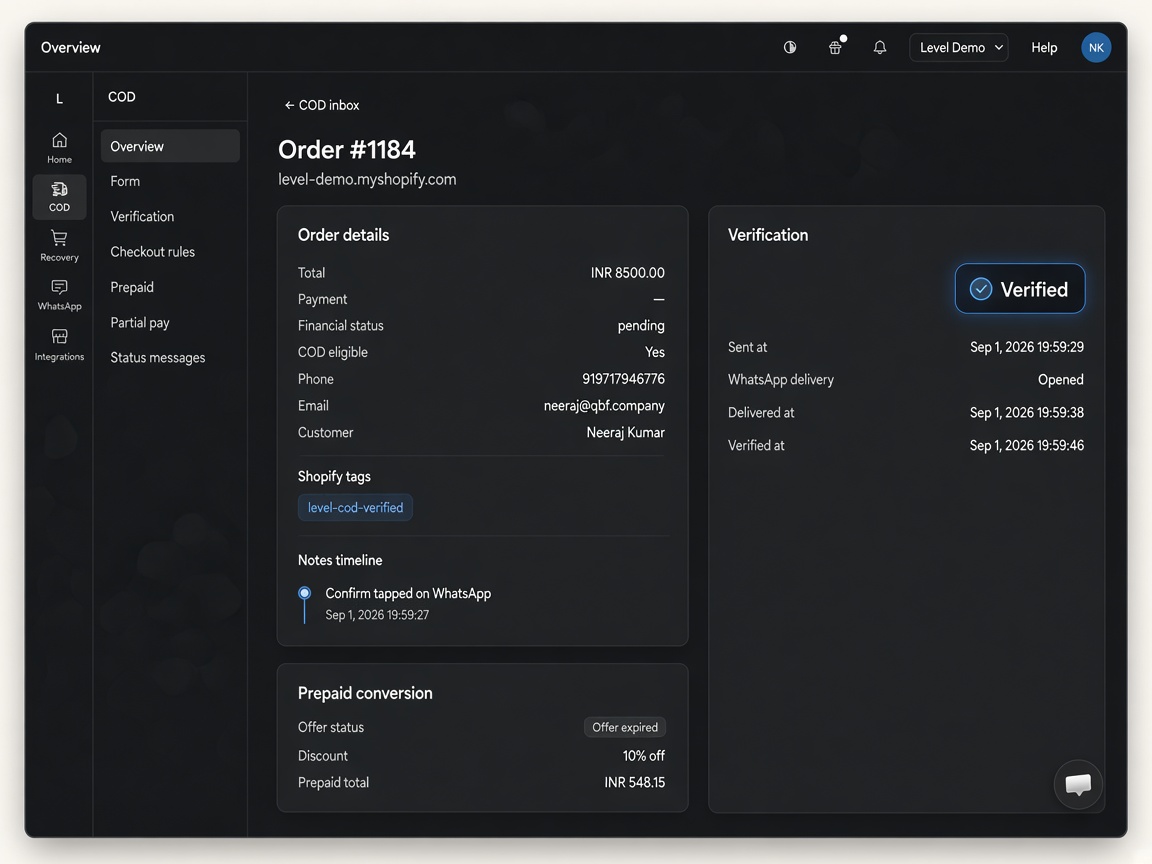
Task: Select the phone number 919717946776
Action: [623, 379]
